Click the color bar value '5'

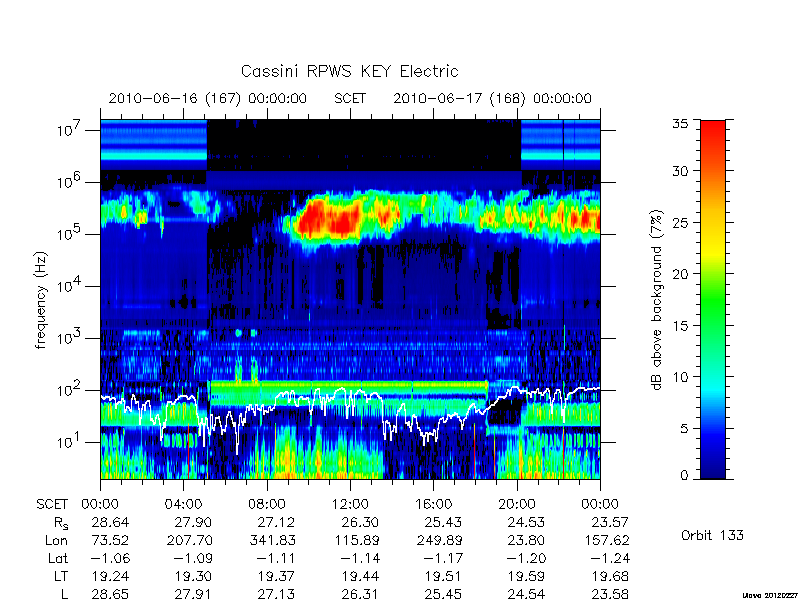684,429
